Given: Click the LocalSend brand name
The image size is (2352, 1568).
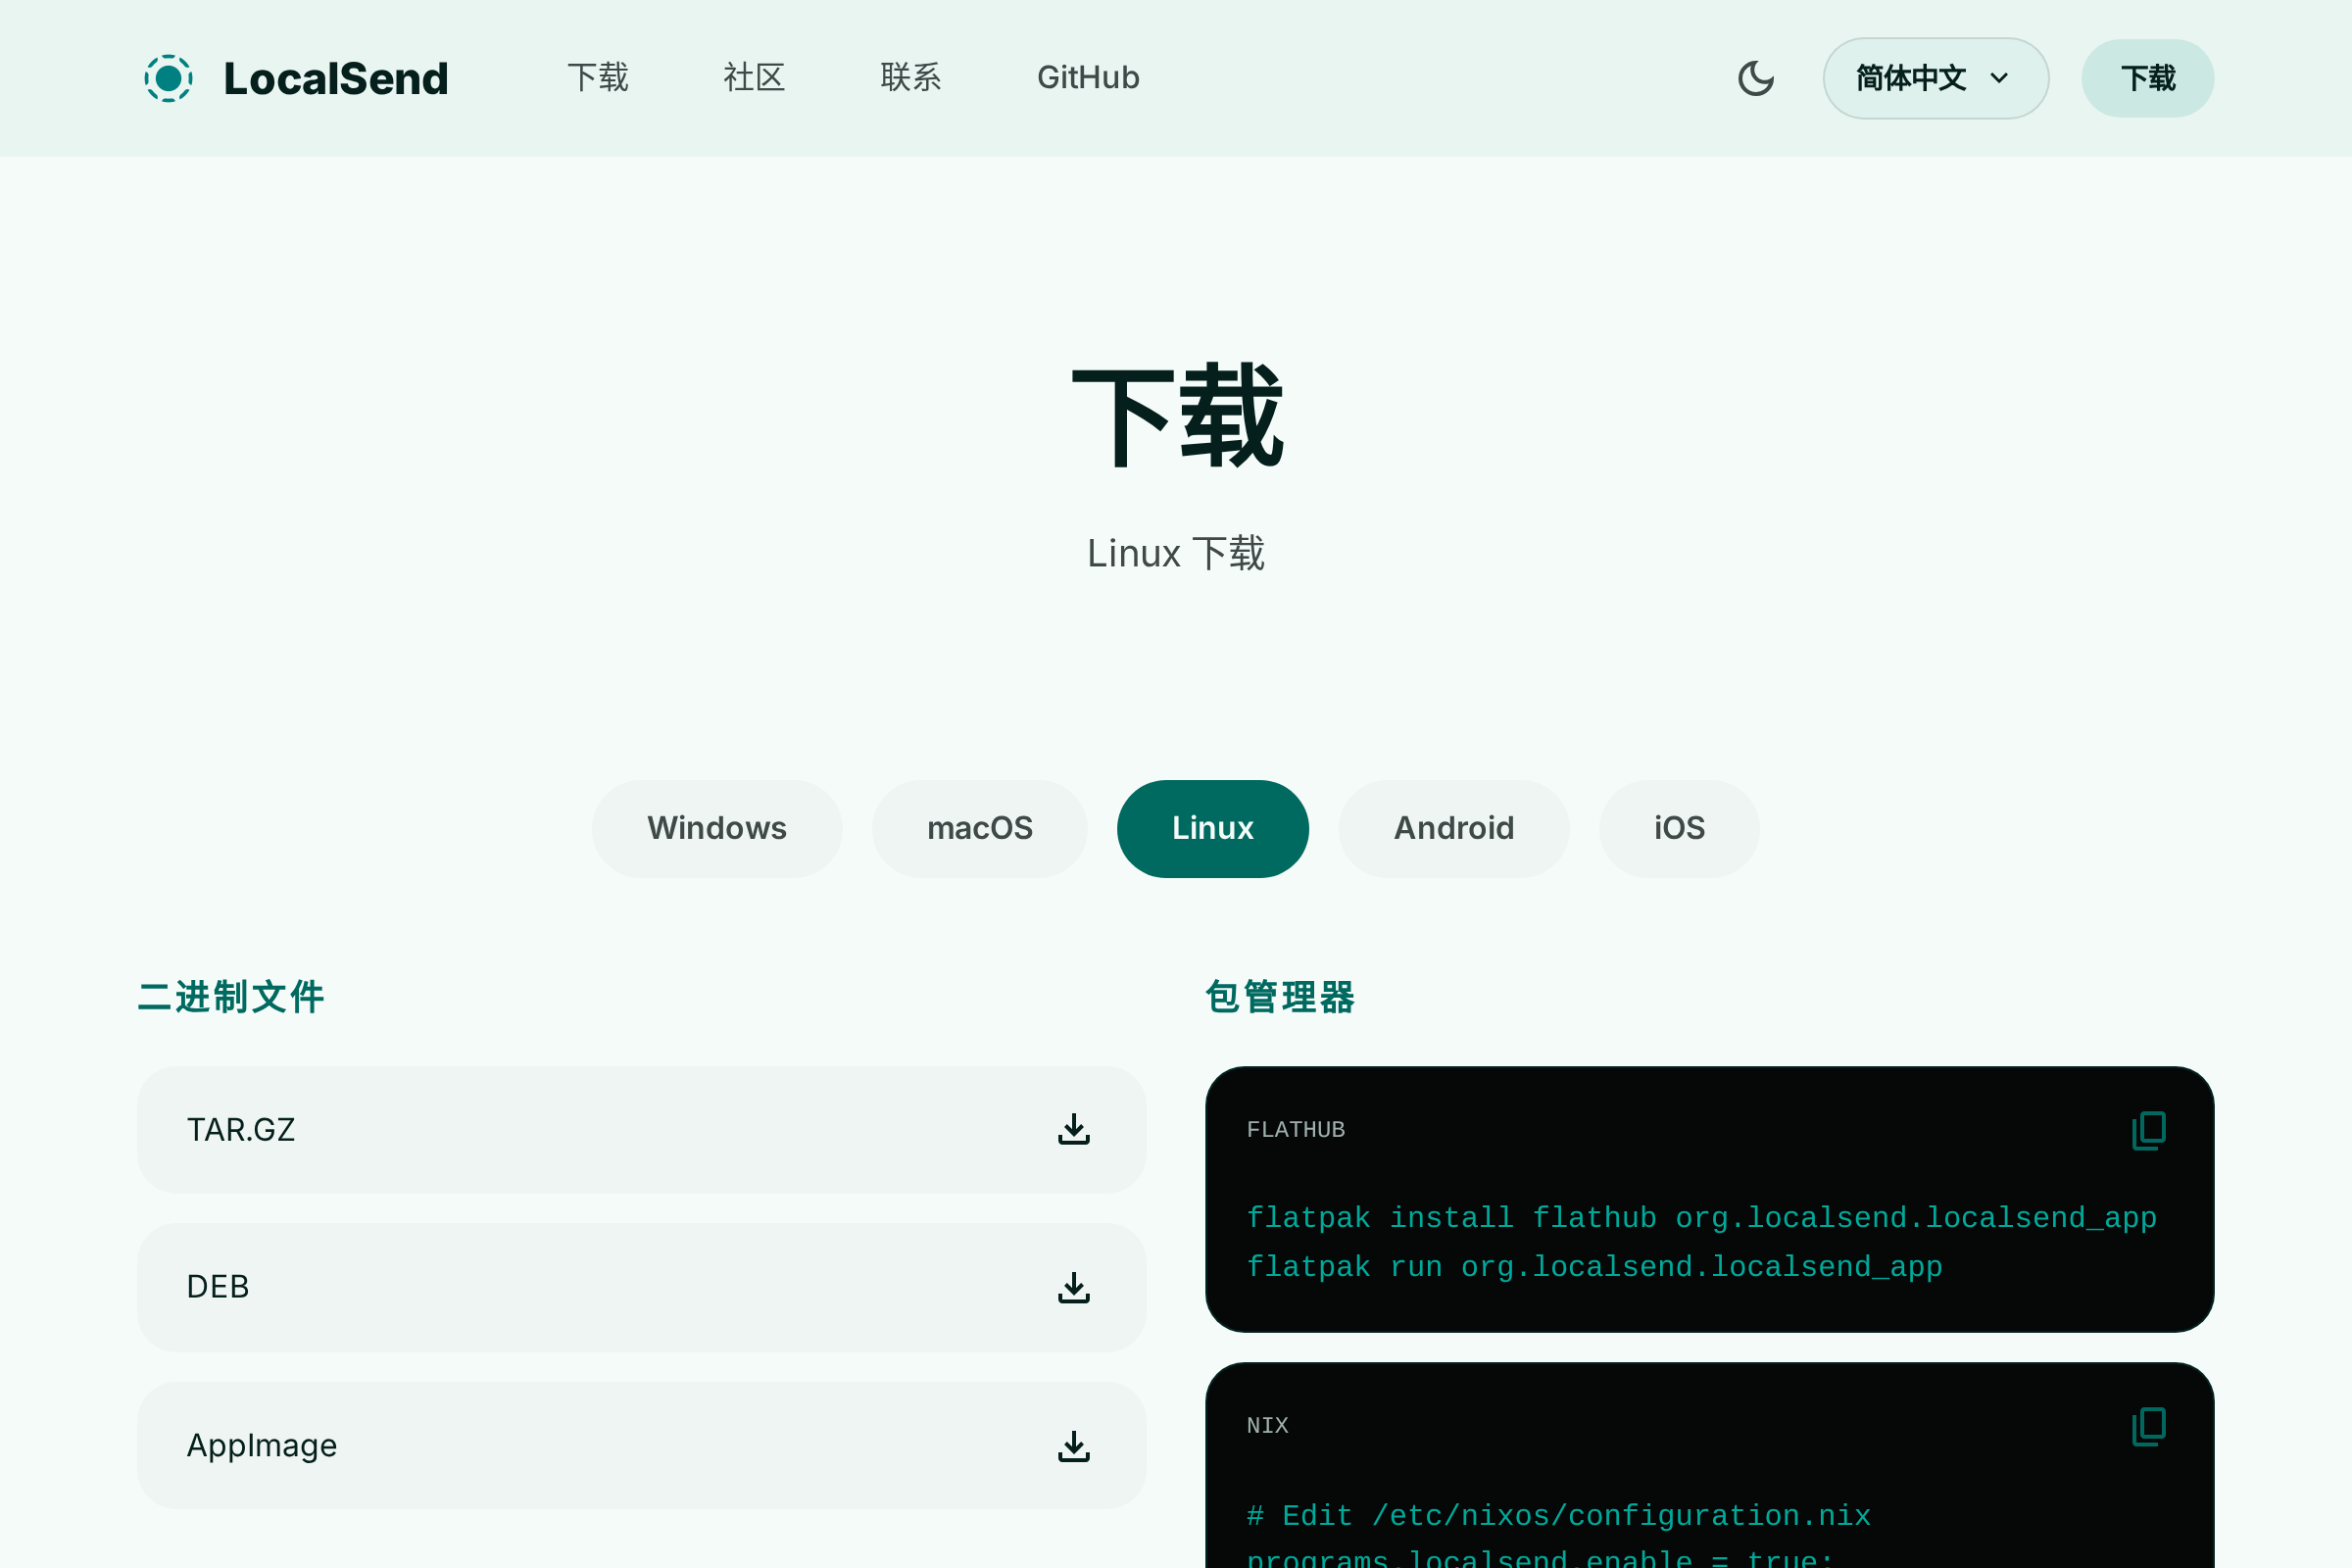Looking at the screenshot, I should [335, 78].
